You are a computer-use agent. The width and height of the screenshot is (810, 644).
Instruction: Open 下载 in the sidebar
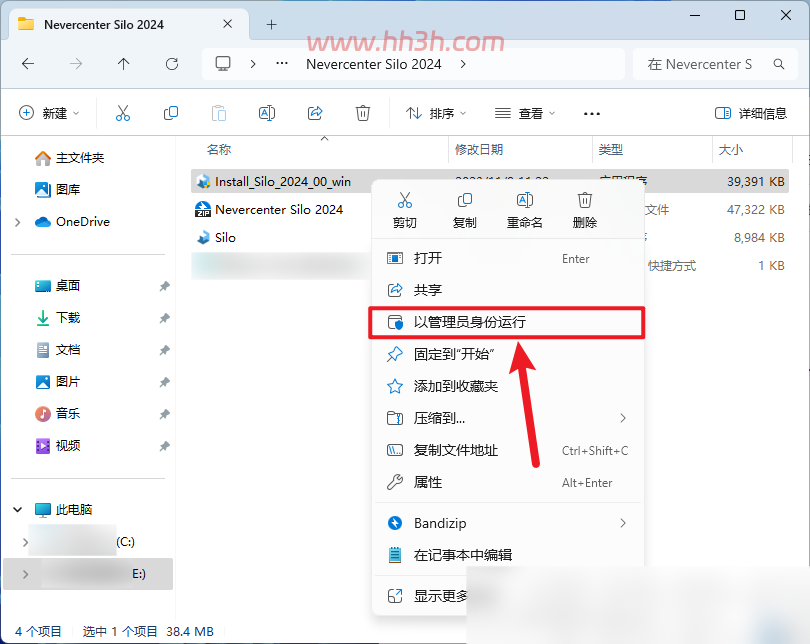tap(57, 318)
